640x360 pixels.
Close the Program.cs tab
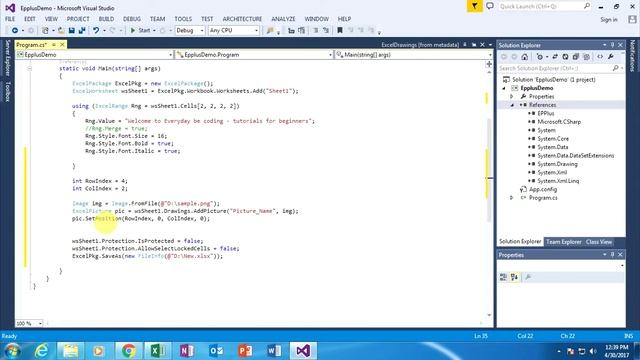tap(62, 44)
